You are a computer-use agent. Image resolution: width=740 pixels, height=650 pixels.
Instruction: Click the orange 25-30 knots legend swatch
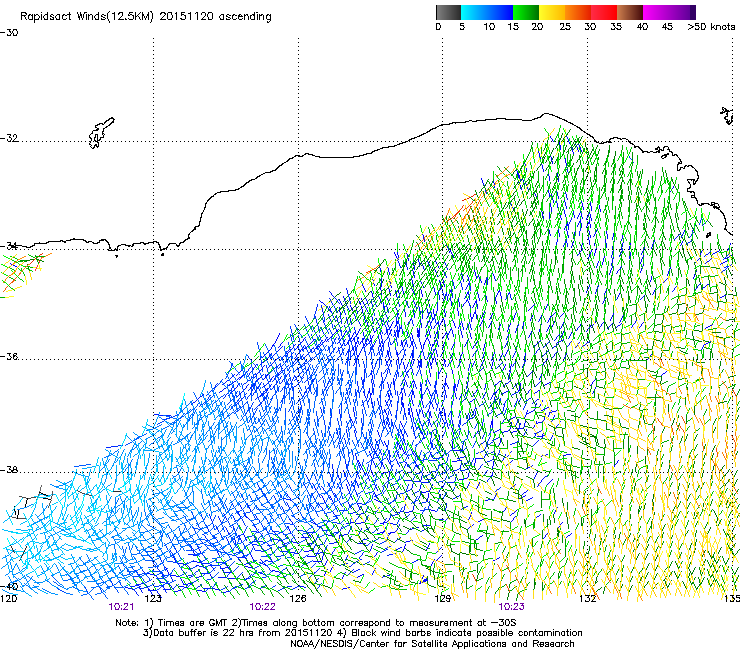point(578,12)
